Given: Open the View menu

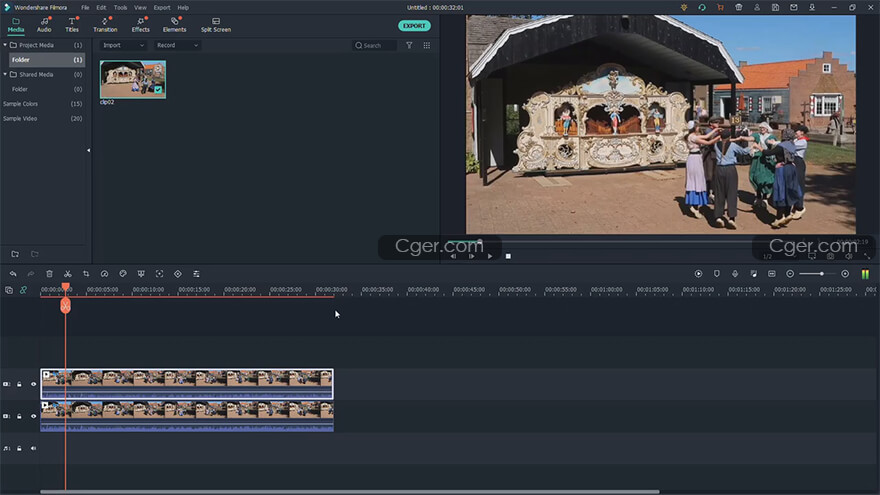Looking at the screenshot, I should pyautogui.click(x=140, y=8).
